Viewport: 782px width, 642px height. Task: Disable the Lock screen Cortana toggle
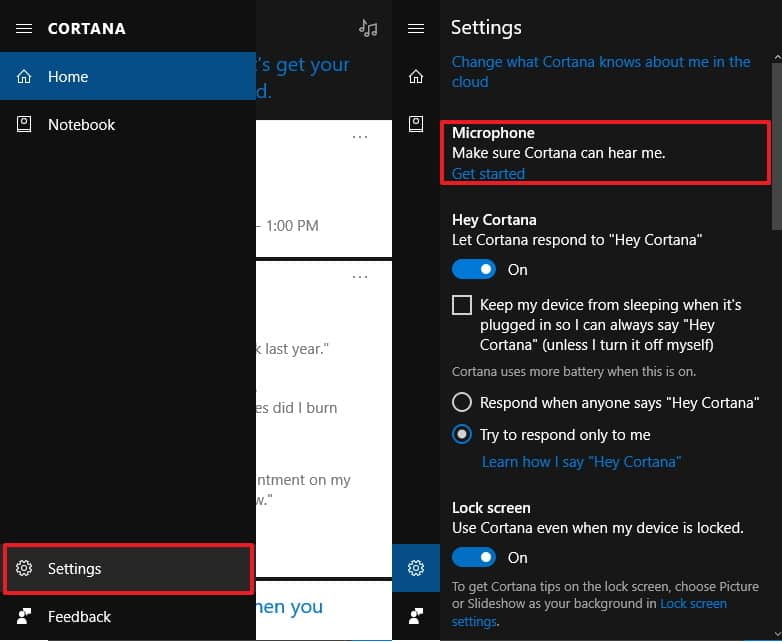click(x=474, y=557)
